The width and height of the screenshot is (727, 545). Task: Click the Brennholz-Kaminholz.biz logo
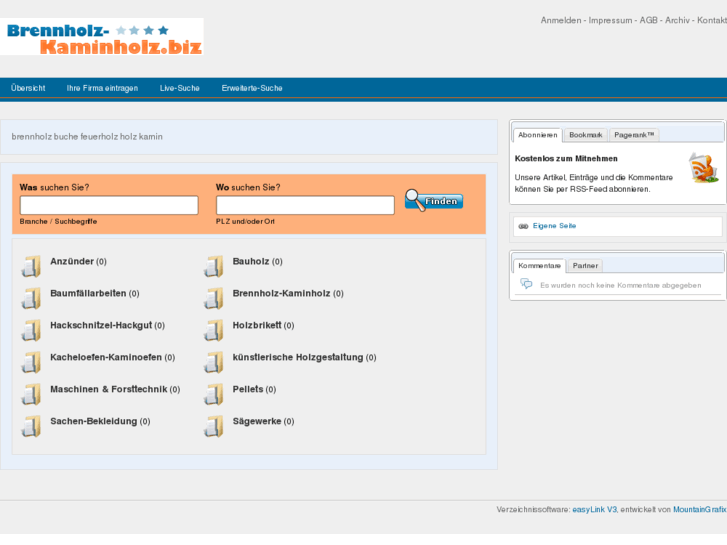click(102, 37)
